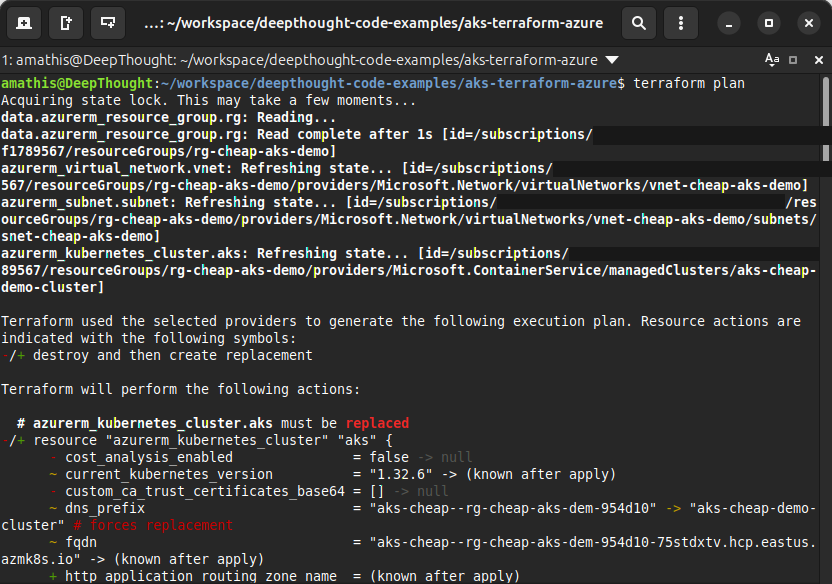The width and height of the screenshot is (832, 584).
Task: Click '# azurerm_kubernetes_cluster.aks must be' text
Action: 177,423
